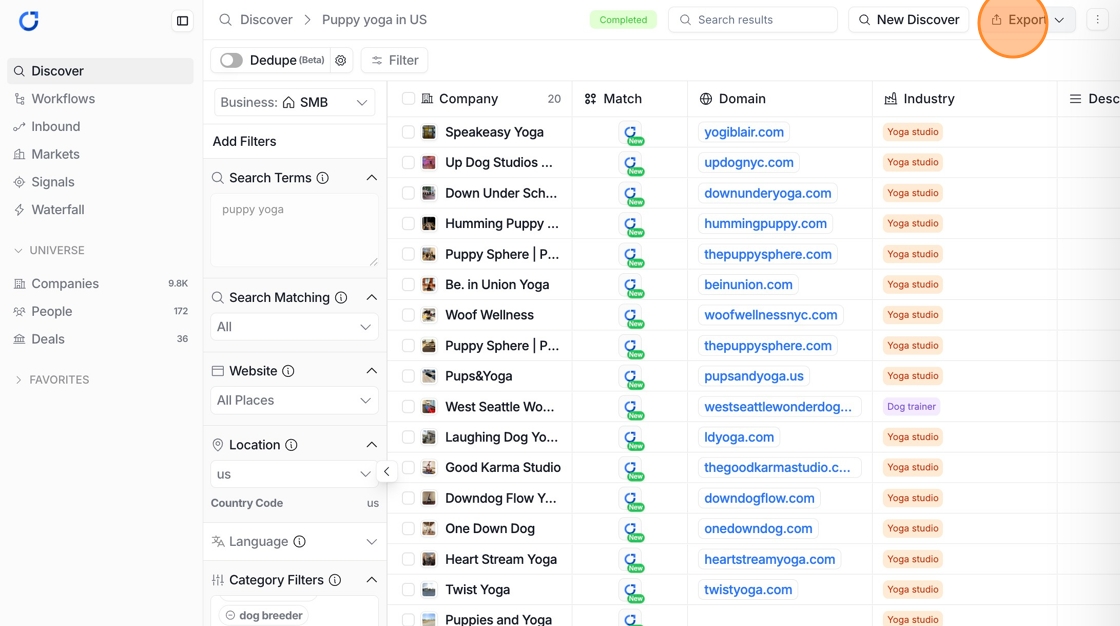
Task: Collapse the Search Terms section
Action: tap(371, 178)
